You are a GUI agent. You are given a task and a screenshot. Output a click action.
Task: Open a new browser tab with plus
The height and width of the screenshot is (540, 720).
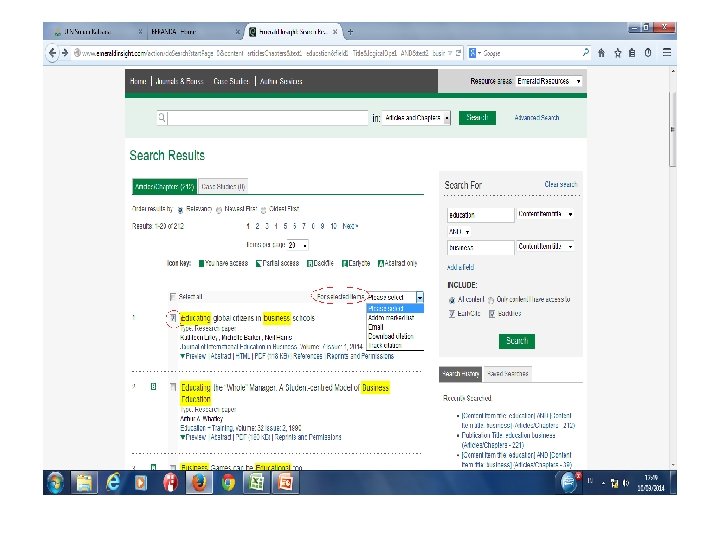(x=350, y=32)
